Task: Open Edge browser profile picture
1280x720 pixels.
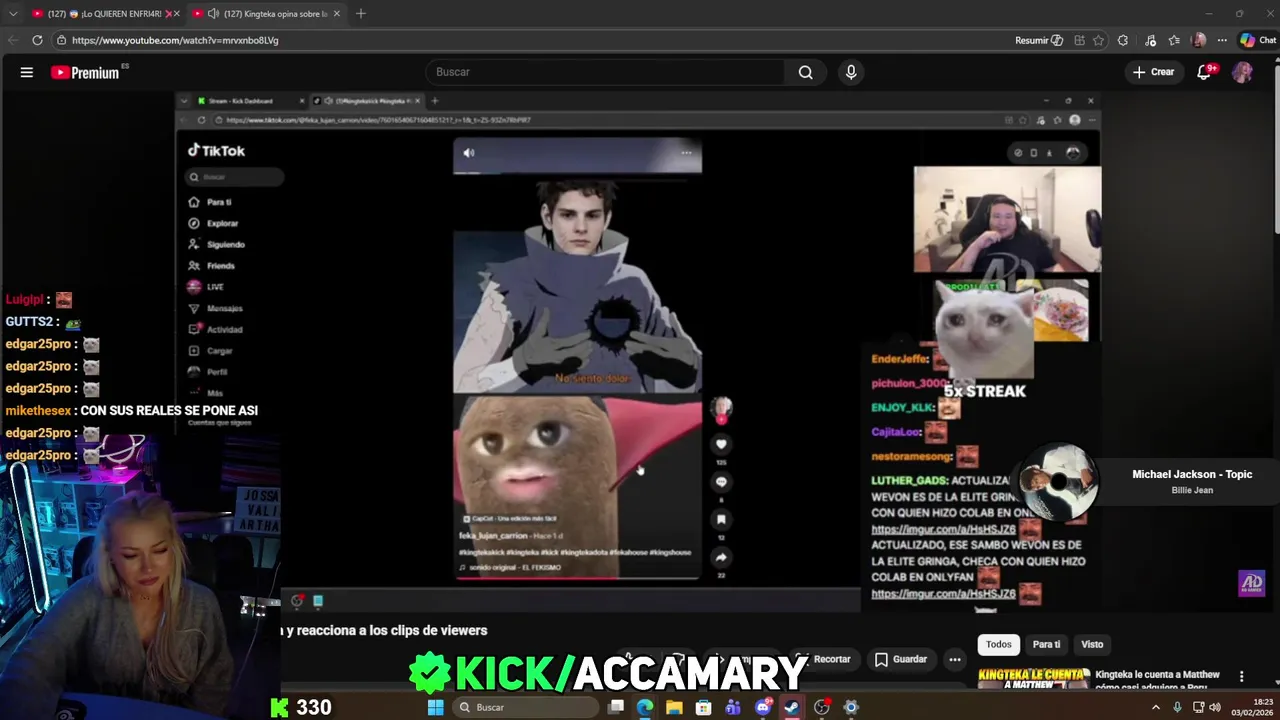Action: click(1199, 40)
